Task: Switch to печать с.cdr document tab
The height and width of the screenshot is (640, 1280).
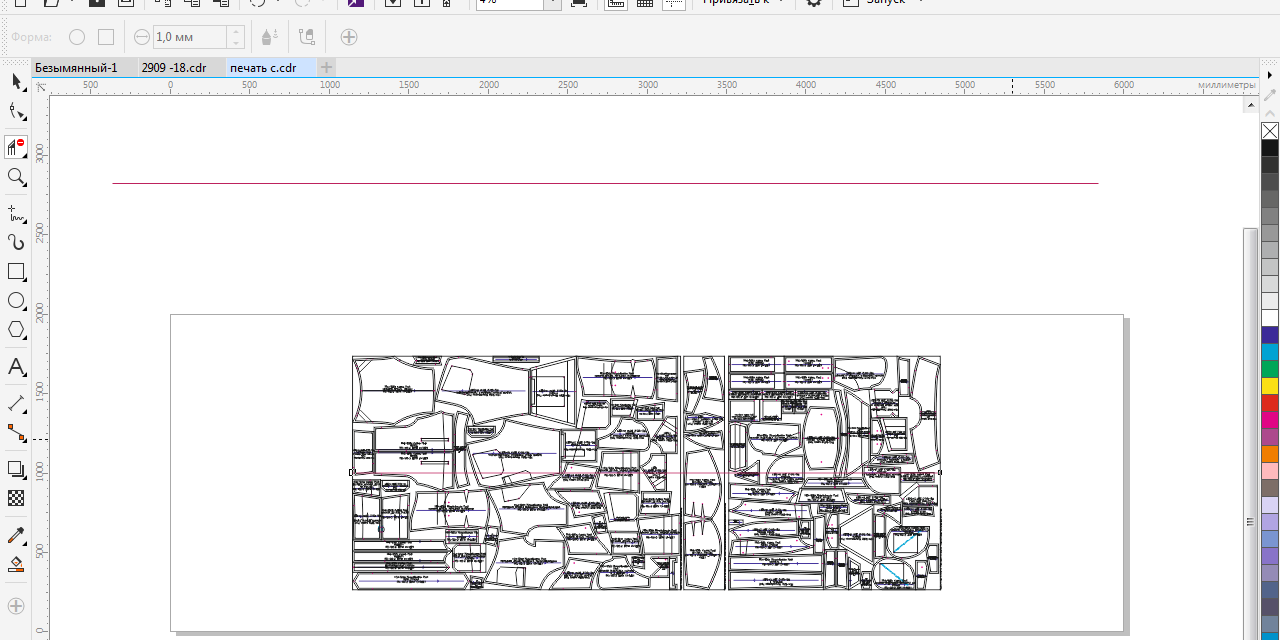Action: click(264, 68)
